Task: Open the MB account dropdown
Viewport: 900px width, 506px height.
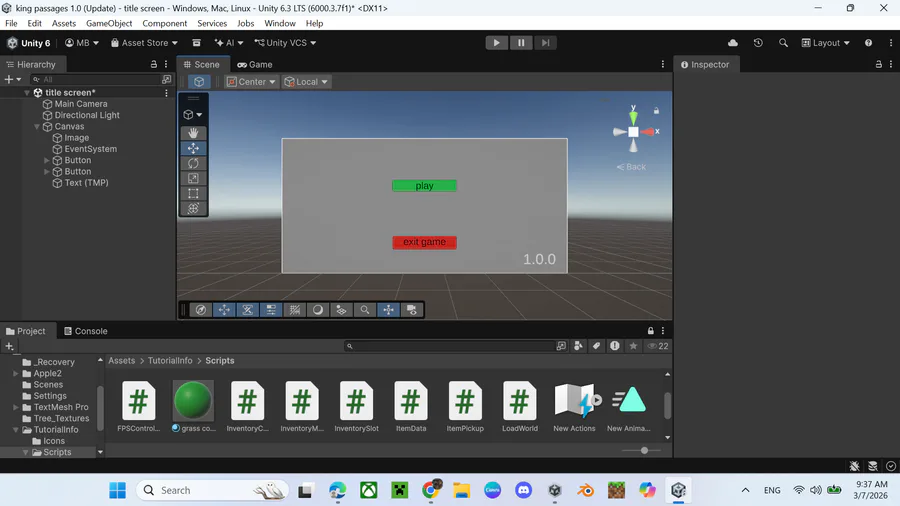Action: coord(82,42)
